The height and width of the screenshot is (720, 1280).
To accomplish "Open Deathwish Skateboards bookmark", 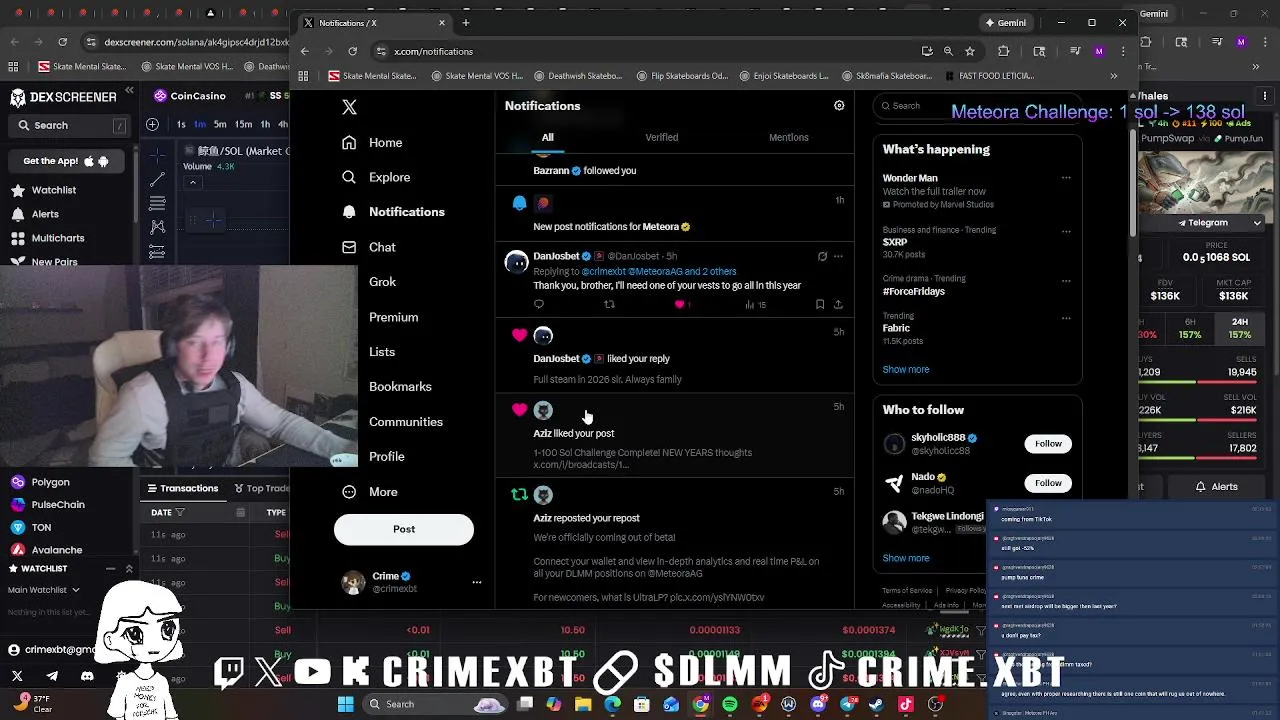I will 577,76.
